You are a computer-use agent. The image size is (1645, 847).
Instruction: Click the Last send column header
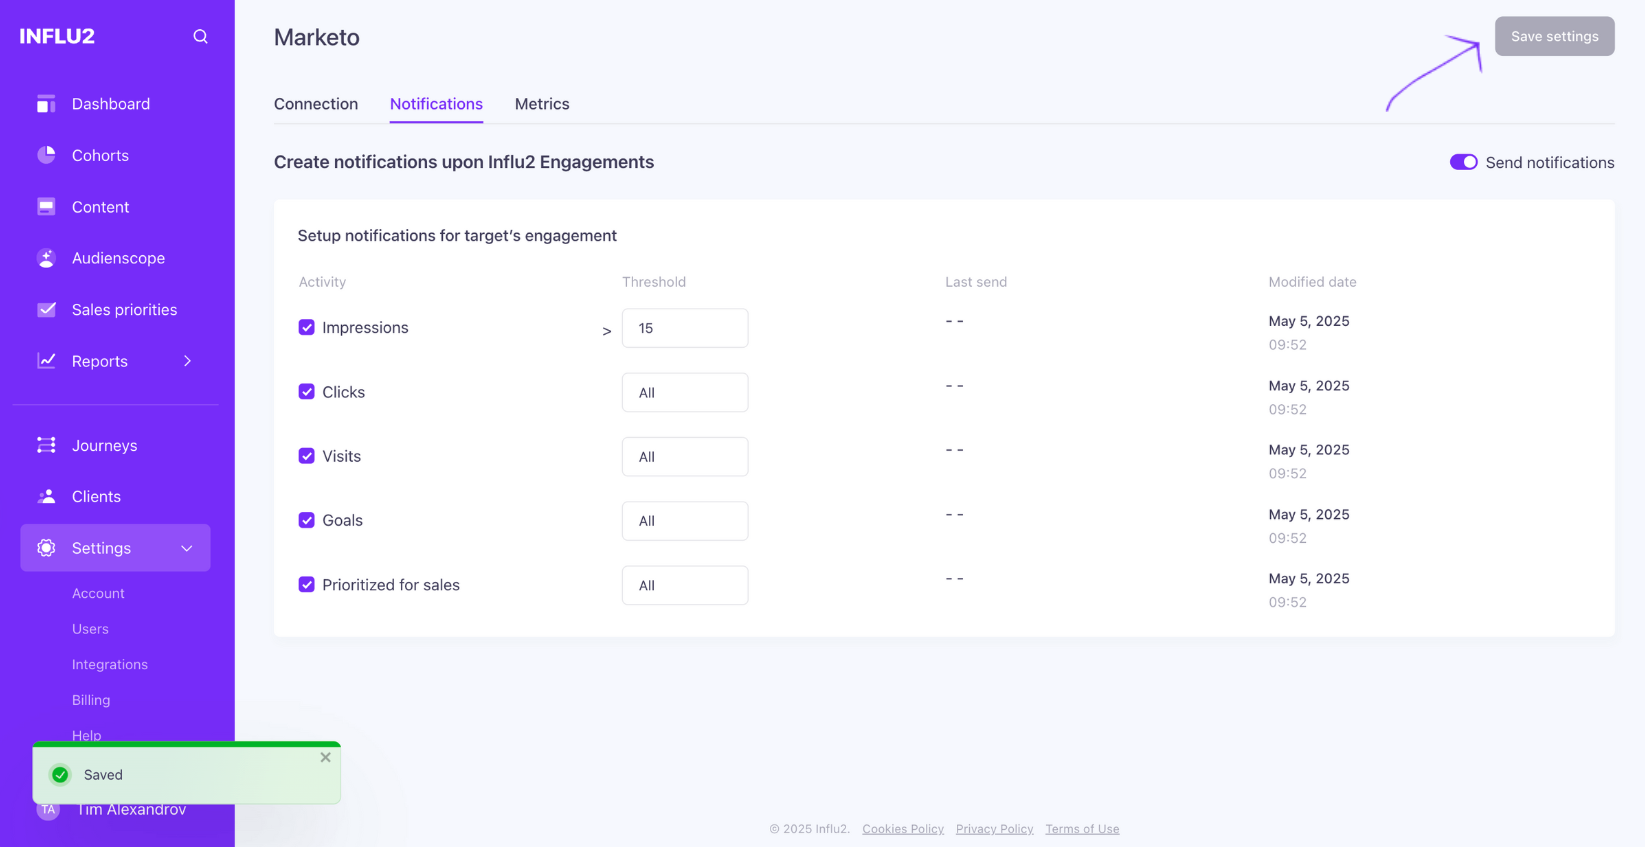pyautogui.click(x=976, y=282)
